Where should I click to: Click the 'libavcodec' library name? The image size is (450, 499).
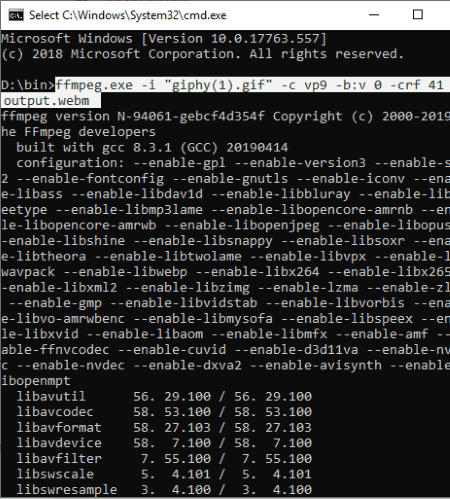point(55,412)
